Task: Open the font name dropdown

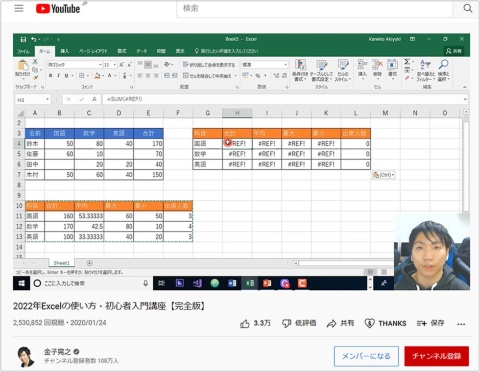Action: click(x=100, y=65)
